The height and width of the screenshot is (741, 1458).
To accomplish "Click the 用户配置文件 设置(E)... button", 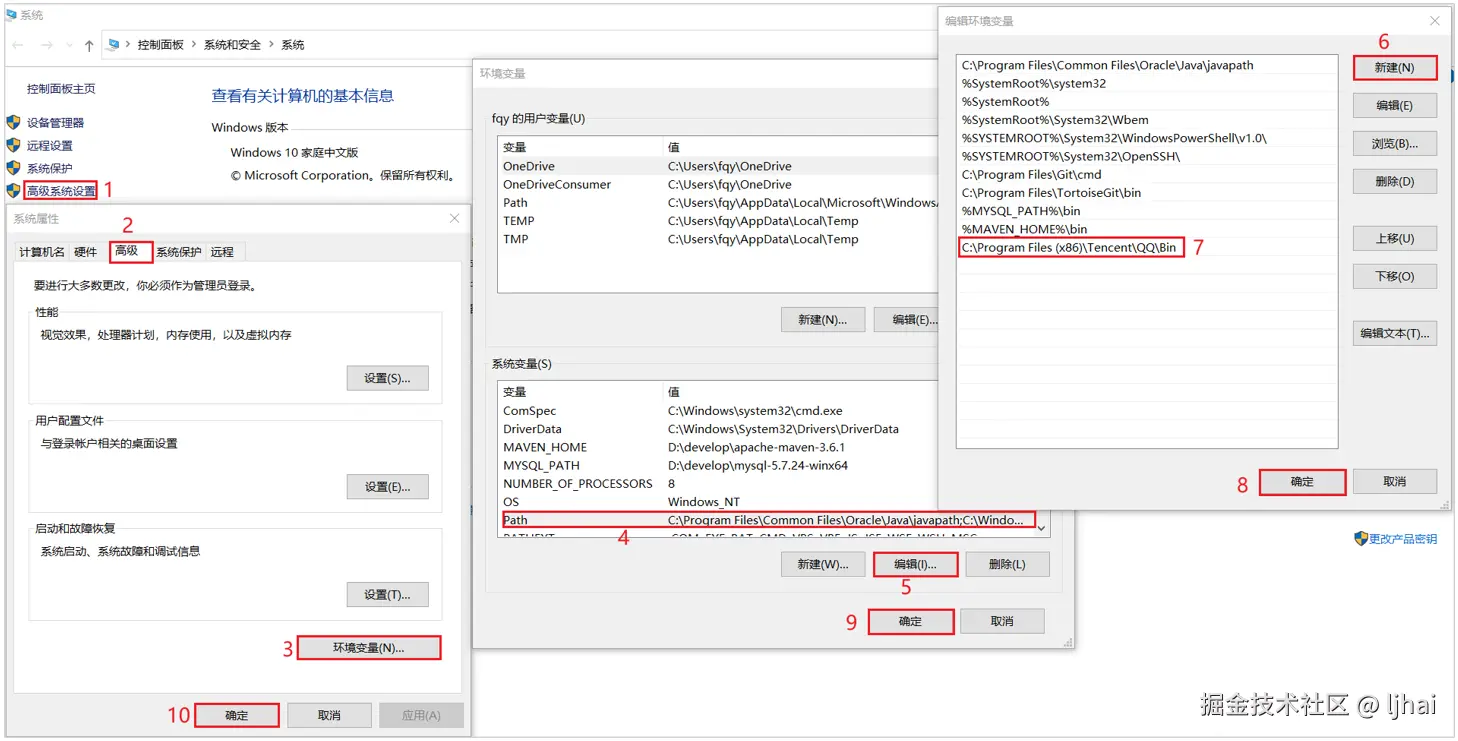I will [387, 487].
